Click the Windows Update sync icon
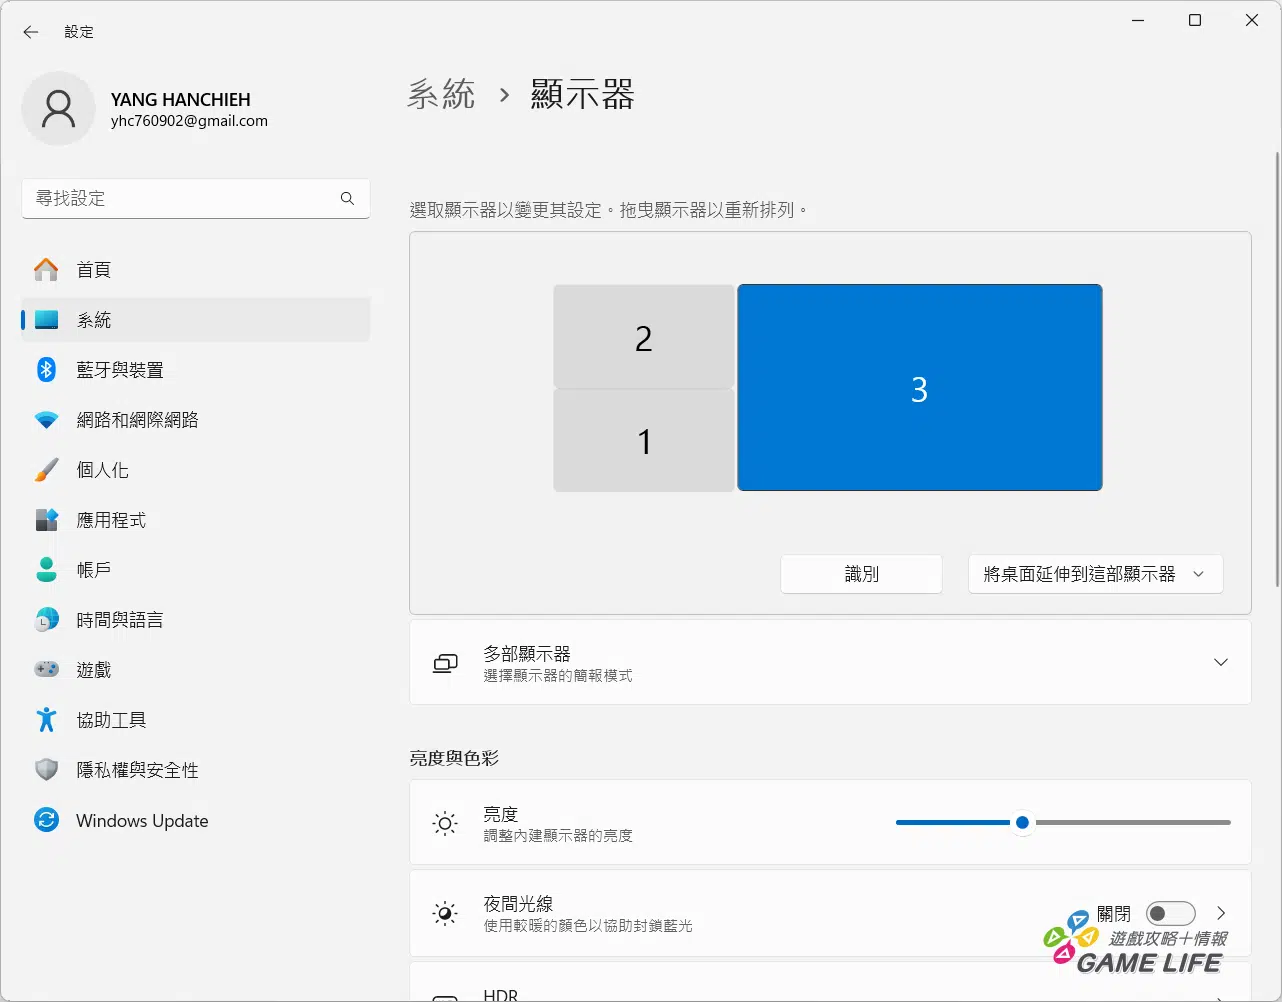 (46, 821)
